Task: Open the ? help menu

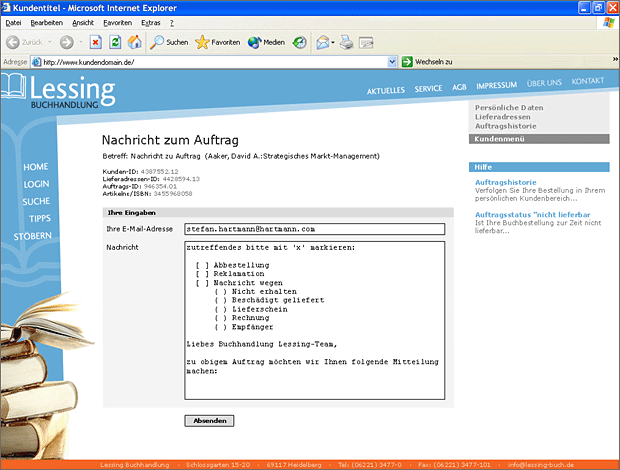Action: click(172, 23)
